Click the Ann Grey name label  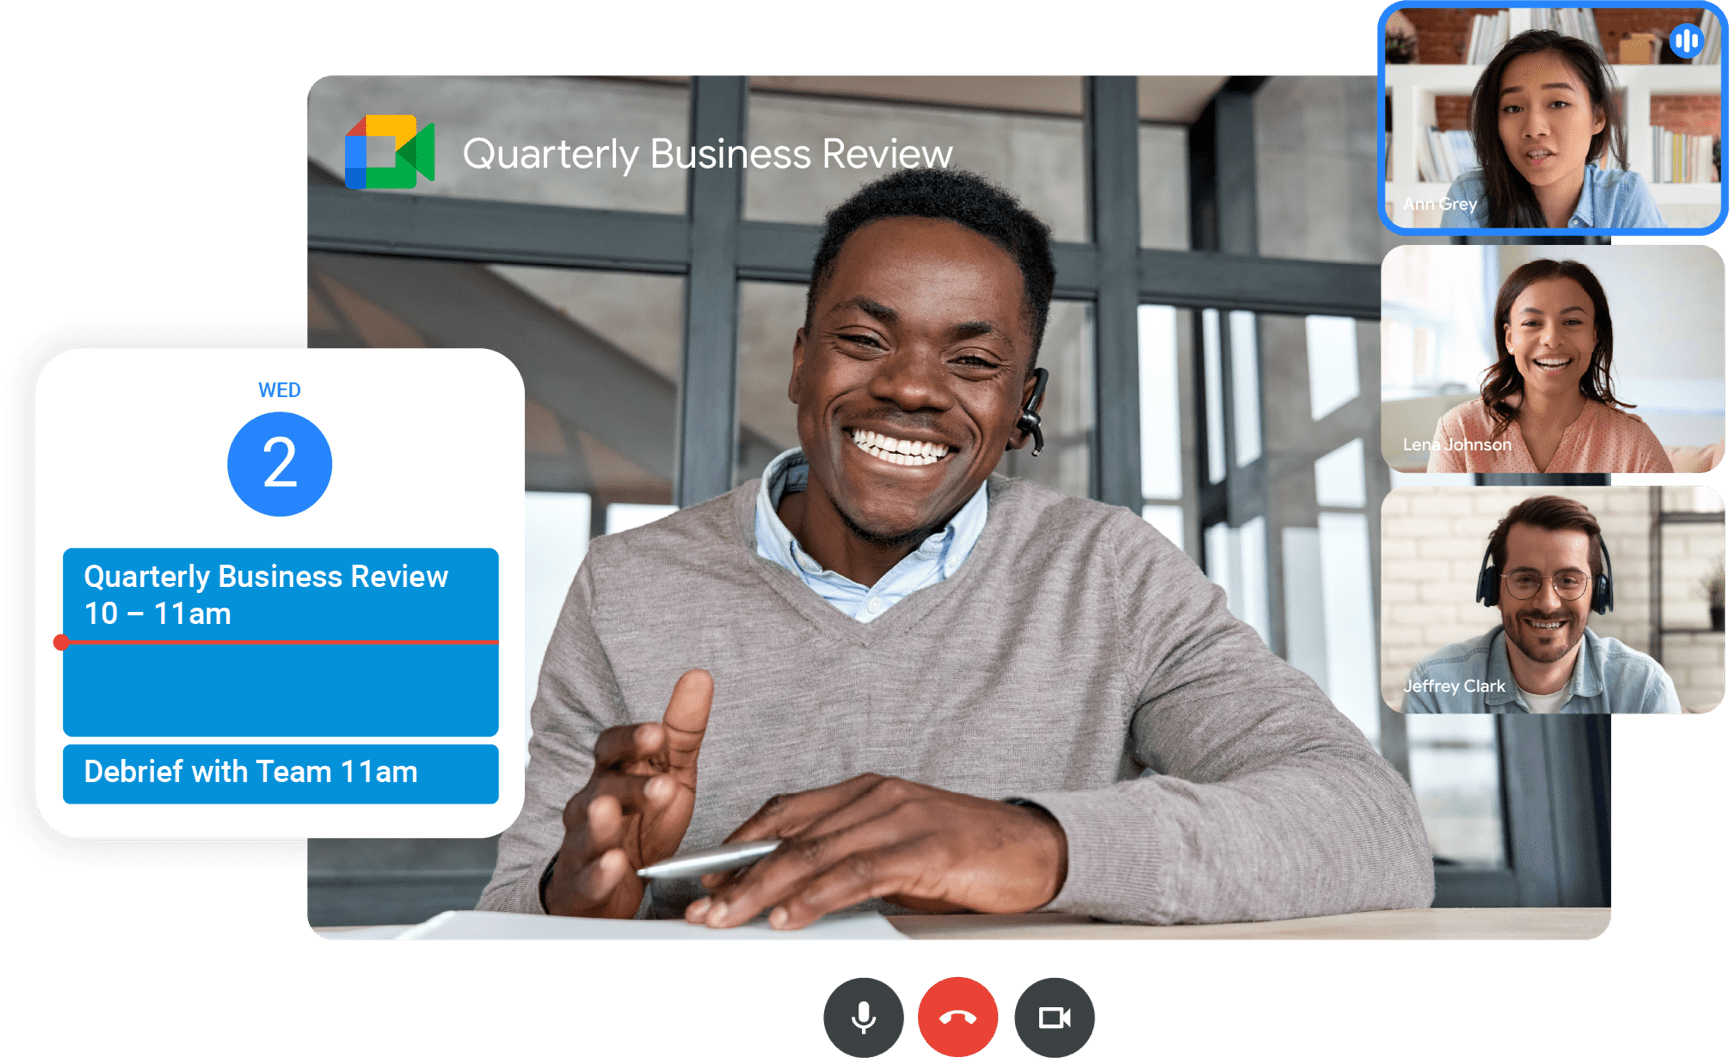point(1439,204)
